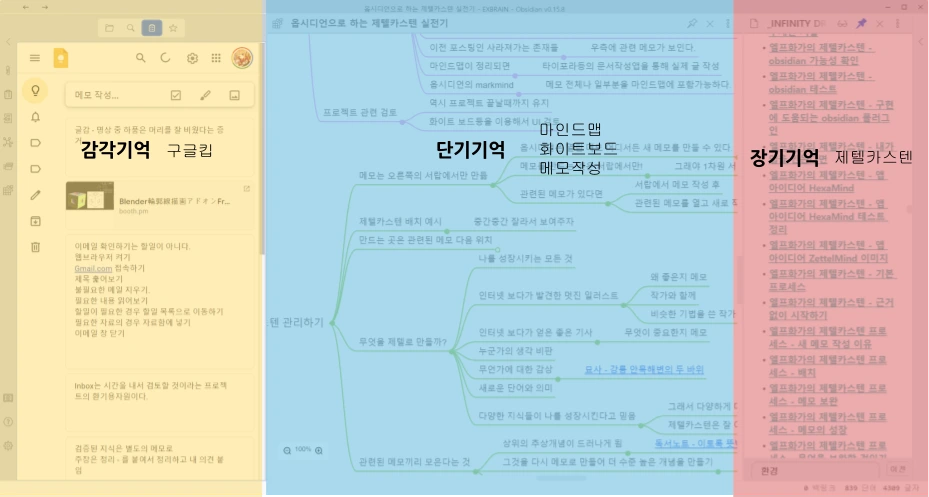This screenshot has width=929, height=497.
Task: Open the Obsidian ribbon paperclip icon
Action: [8, 70]
